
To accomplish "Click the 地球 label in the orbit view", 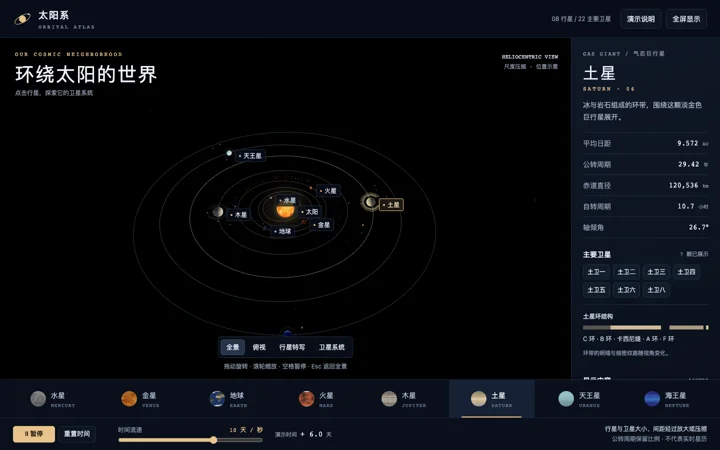I will tap(282, 231).
